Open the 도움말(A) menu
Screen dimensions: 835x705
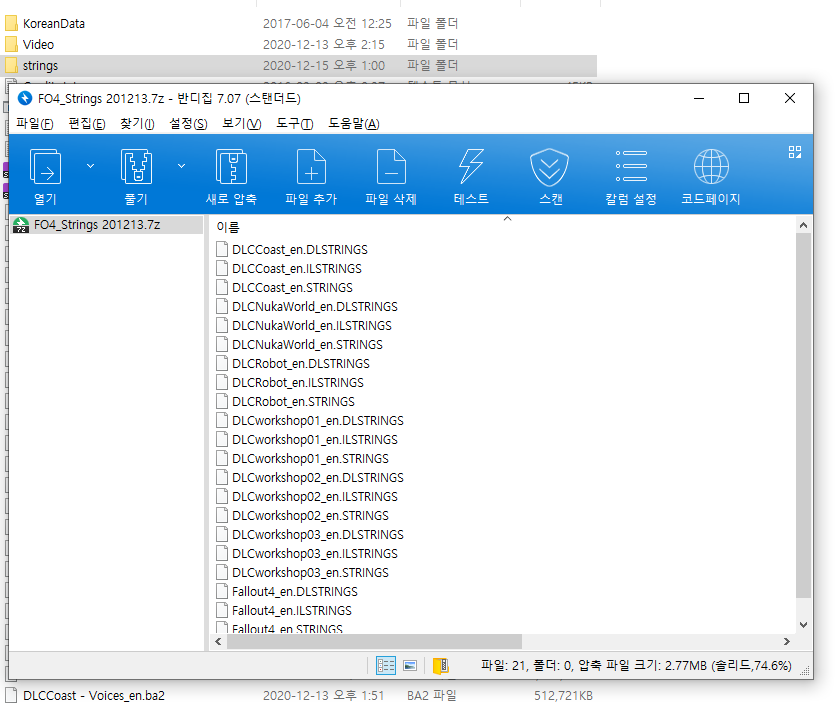(354, 124)
